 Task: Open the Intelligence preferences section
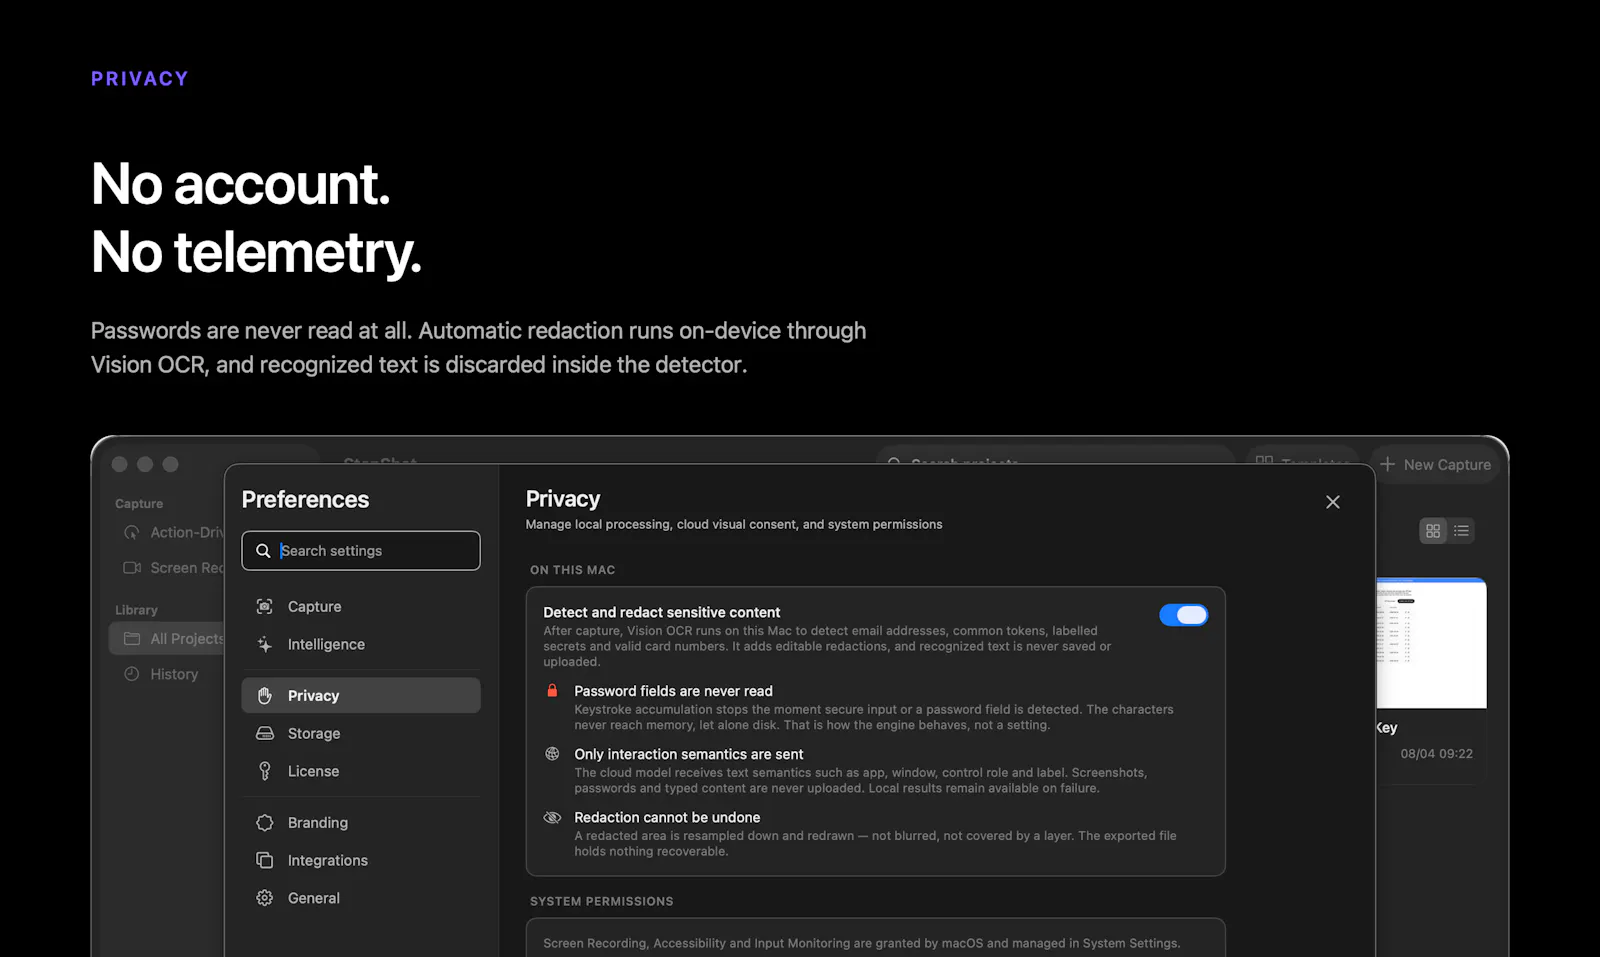[x=360, y=645]
